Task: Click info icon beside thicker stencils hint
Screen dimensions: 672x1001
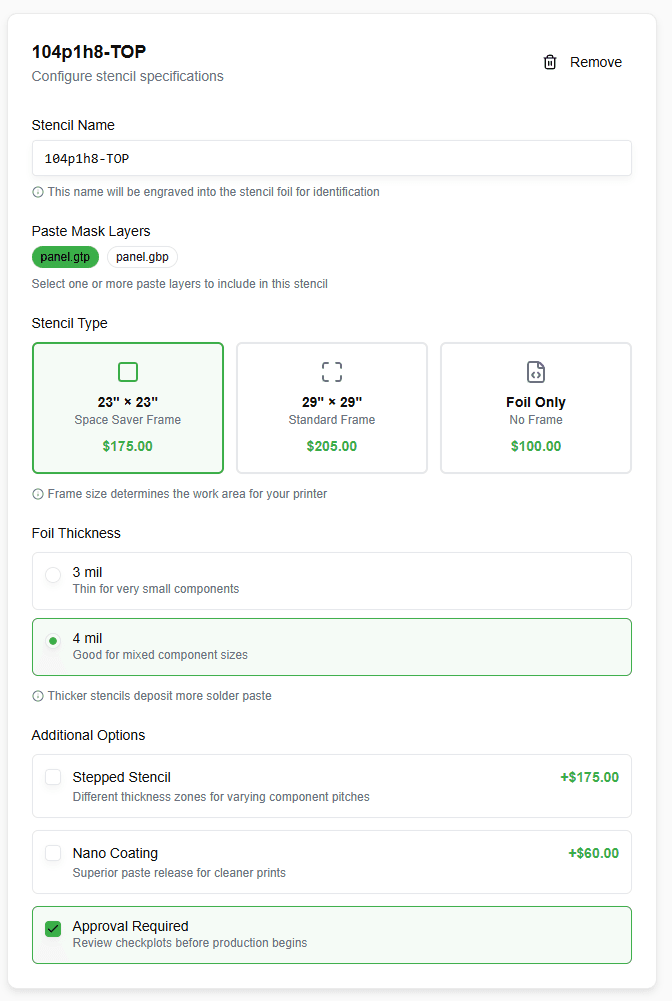Action: pyautogui.click(x=38, y=696)
